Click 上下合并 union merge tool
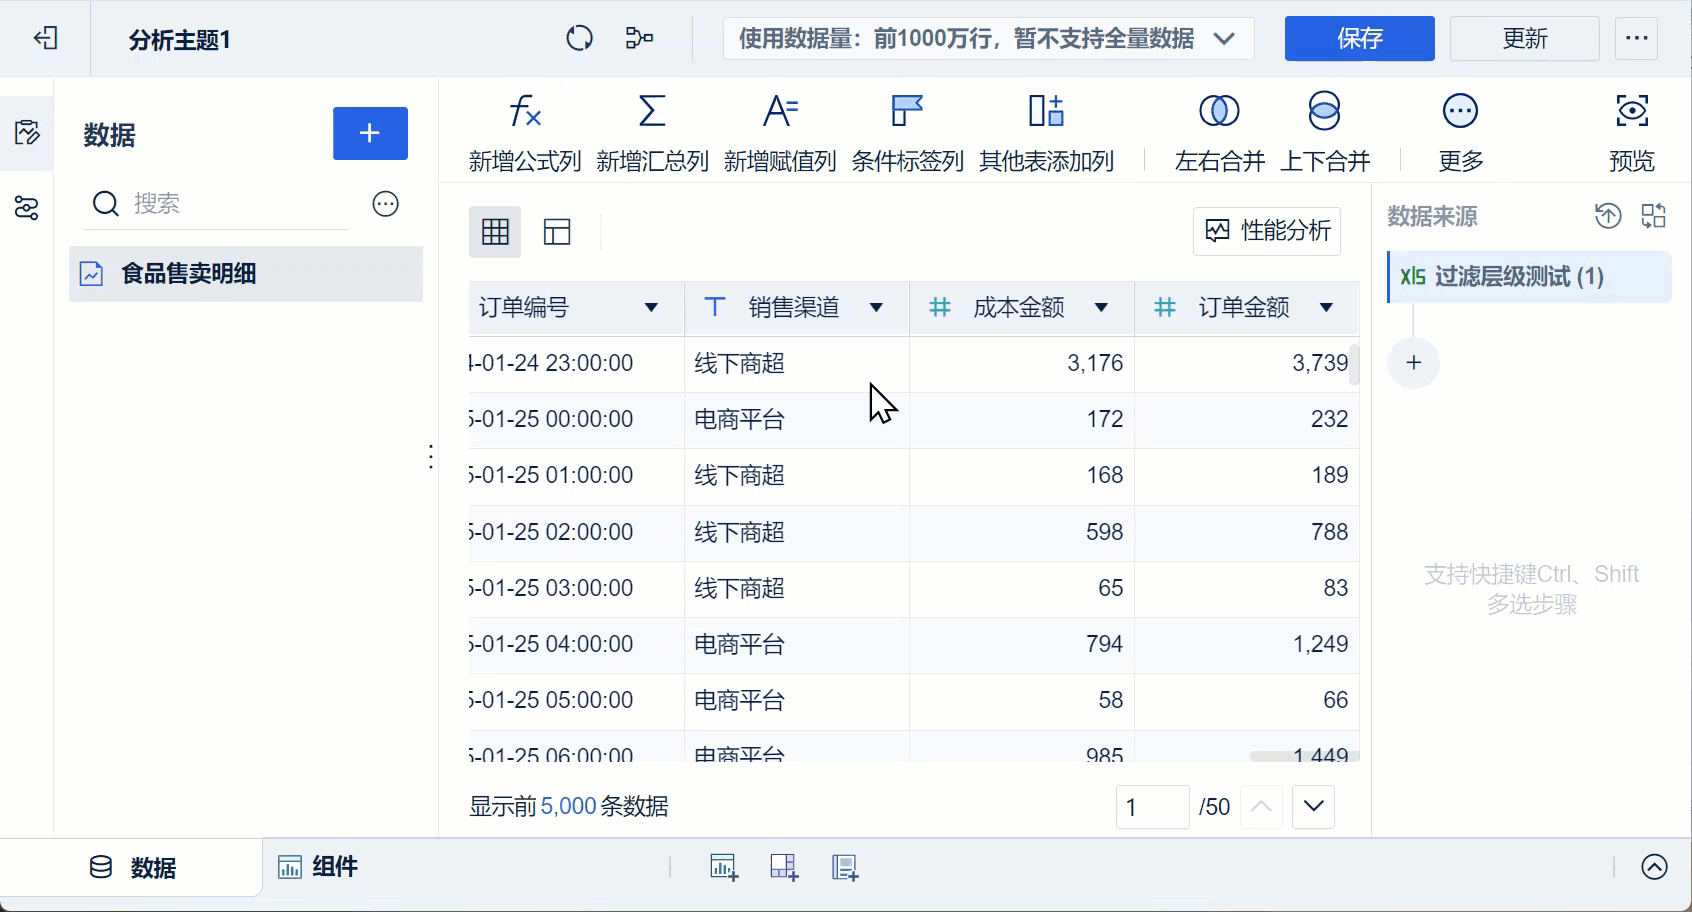The width and height of the screenshot is (1692, 912). (x=1325, y=133)
